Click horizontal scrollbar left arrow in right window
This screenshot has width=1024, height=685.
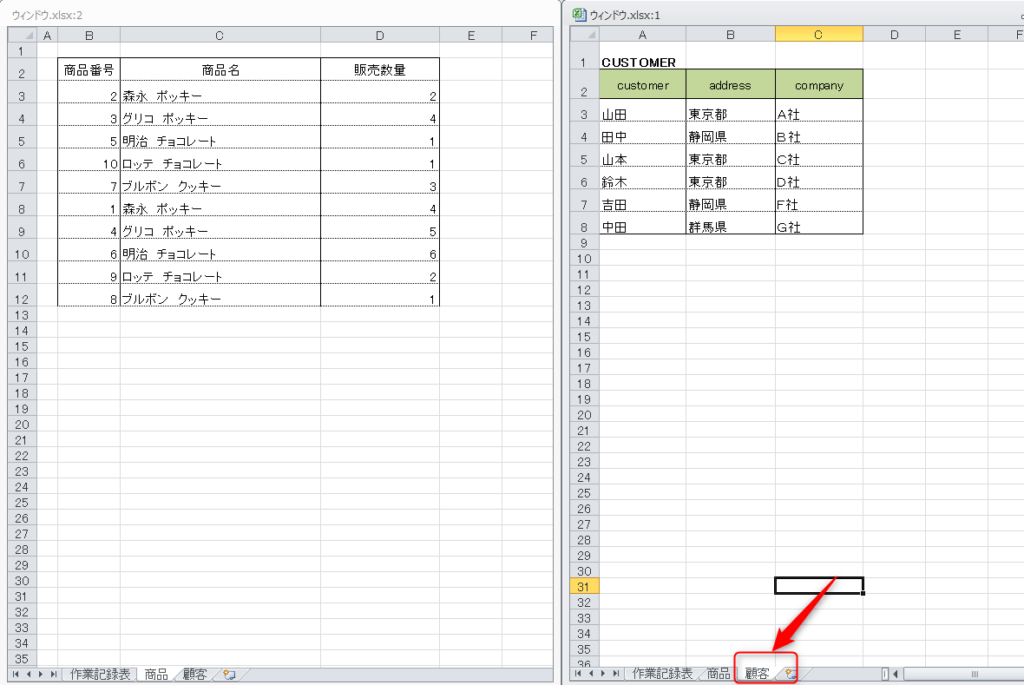tap(896, 674)
